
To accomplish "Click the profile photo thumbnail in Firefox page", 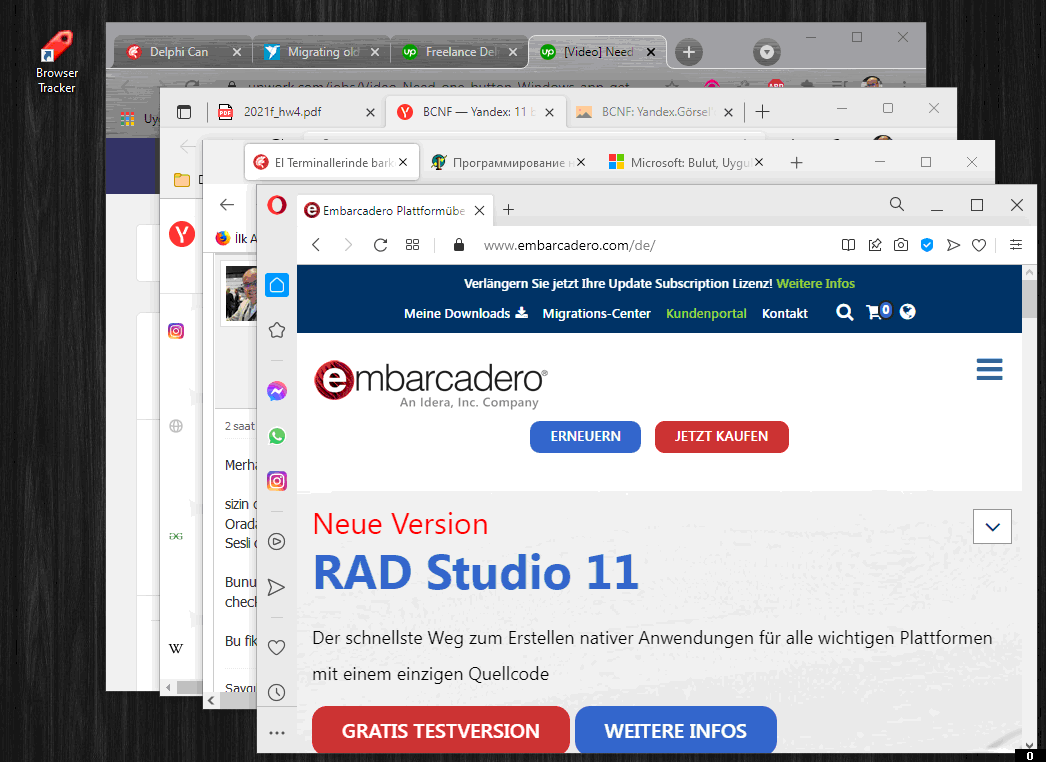I will pos(241,293).
